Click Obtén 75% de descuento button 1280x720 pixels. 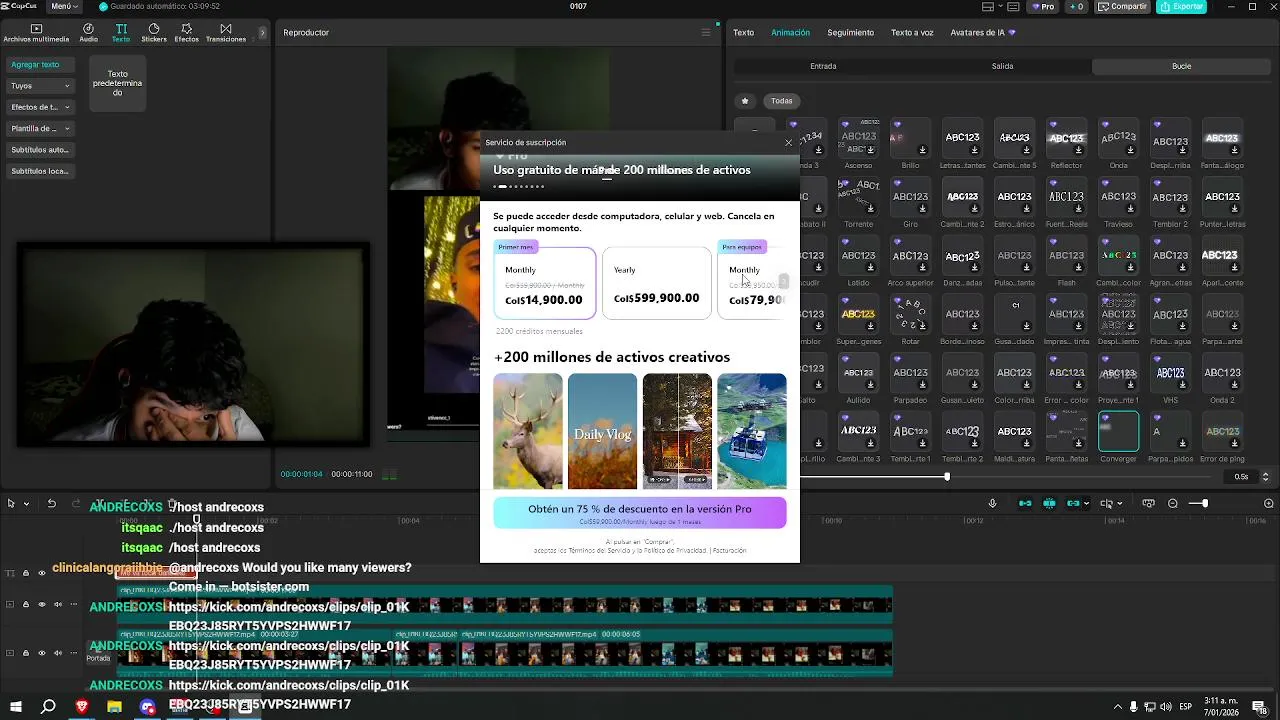[640, 513]
